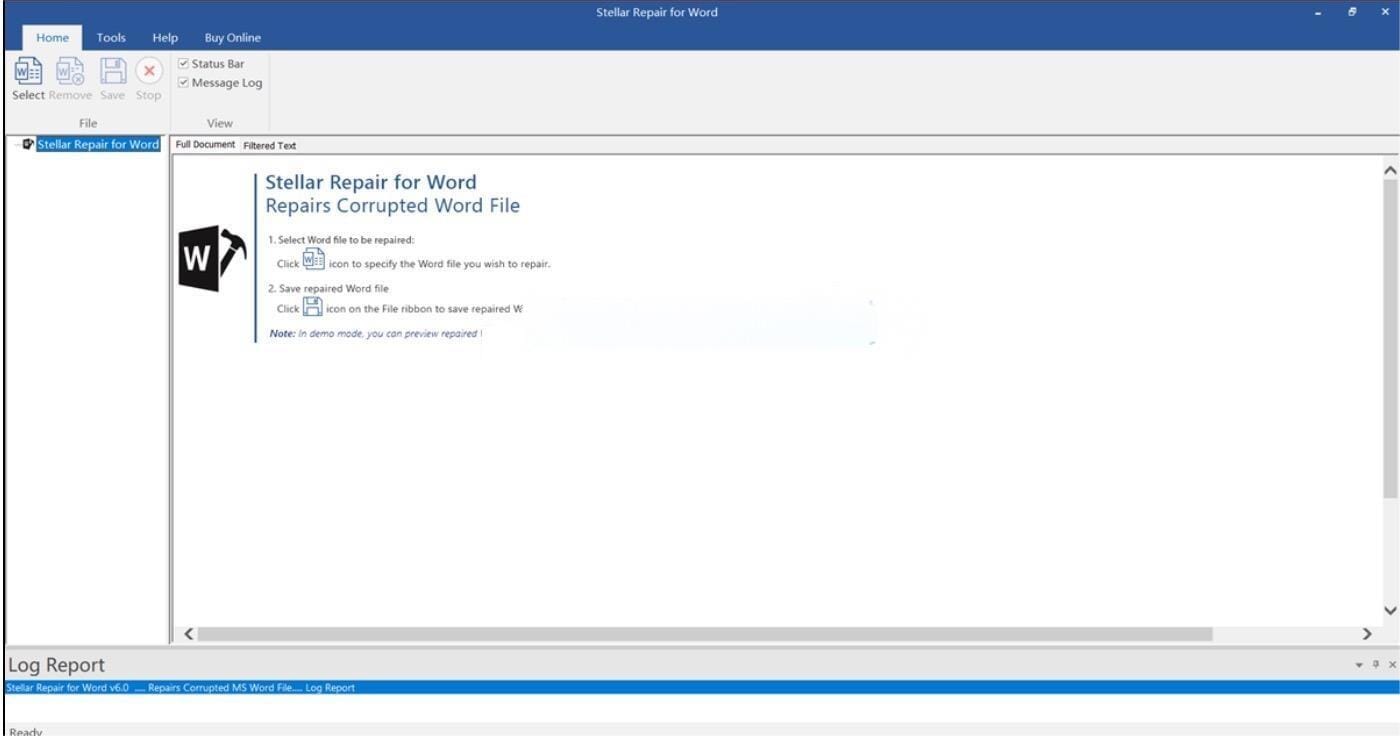Click the 'Stellar Repair for Word' preview heading
The height and width of the screenshot is (736, 1400).
click(371, 182)
